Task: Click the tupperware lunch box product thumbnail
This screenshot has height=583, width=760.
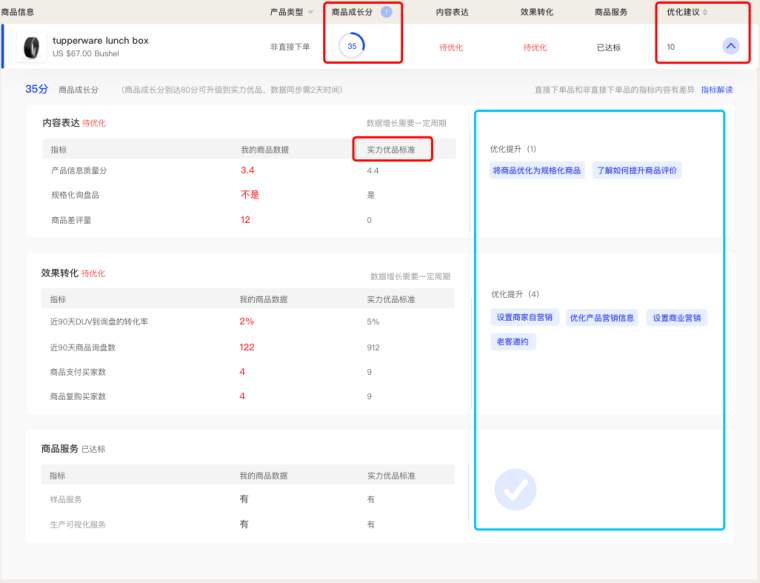Action: [32, 47]
